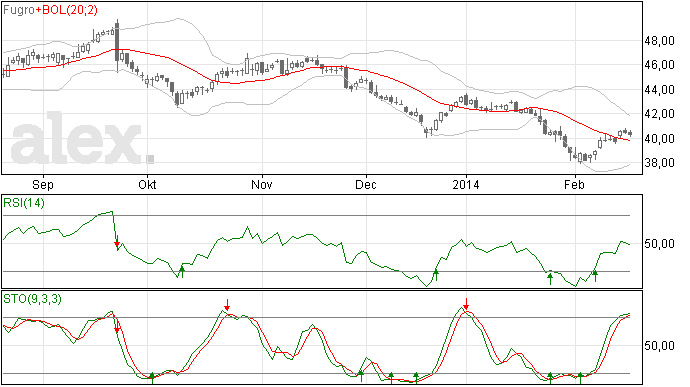Click the RSI buy arrow in early October

pos(182,271)
